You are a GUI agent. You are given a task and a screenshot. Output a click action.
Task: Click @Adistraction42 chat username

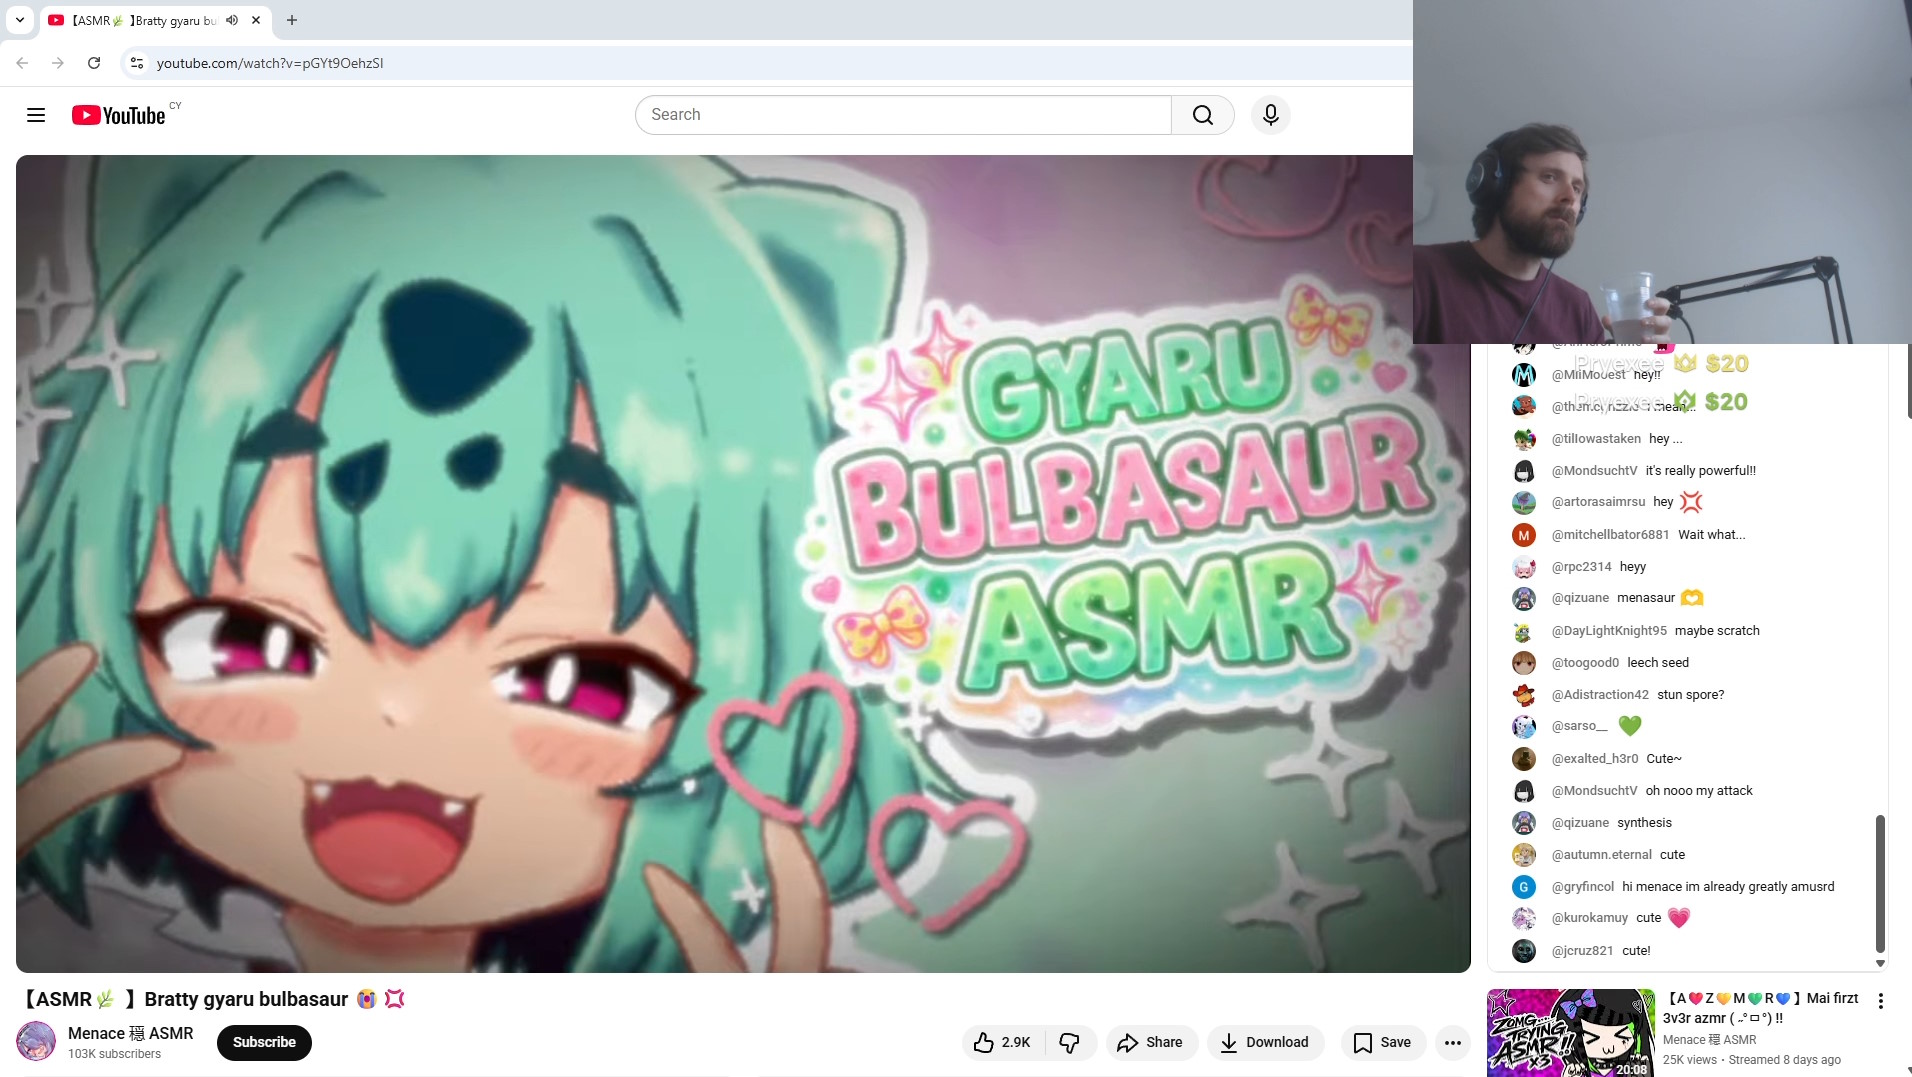(1600, 695)
